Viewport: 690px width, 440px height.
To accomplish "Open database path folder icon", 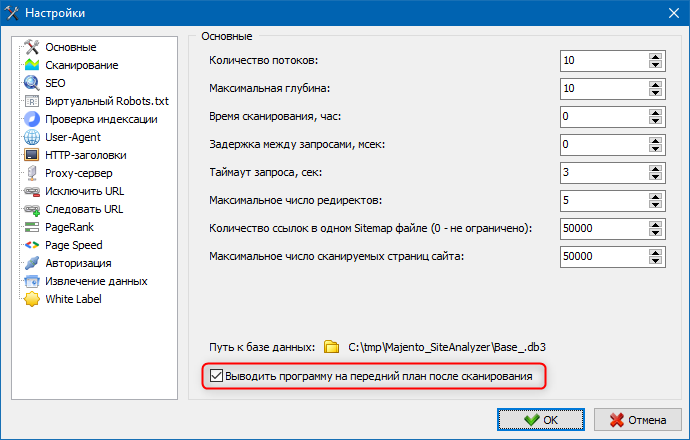I will tap(331, 347).
